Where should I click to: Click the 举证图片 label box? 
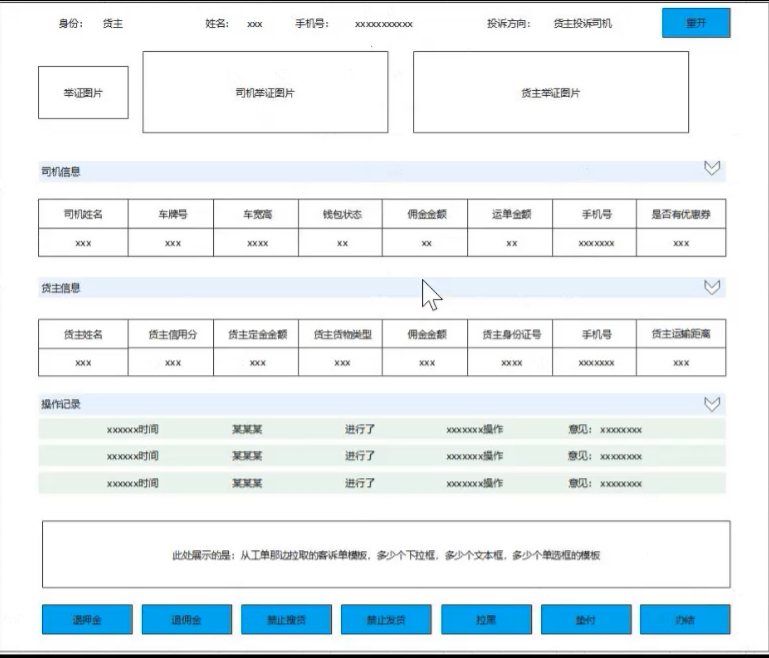(83, 93)
